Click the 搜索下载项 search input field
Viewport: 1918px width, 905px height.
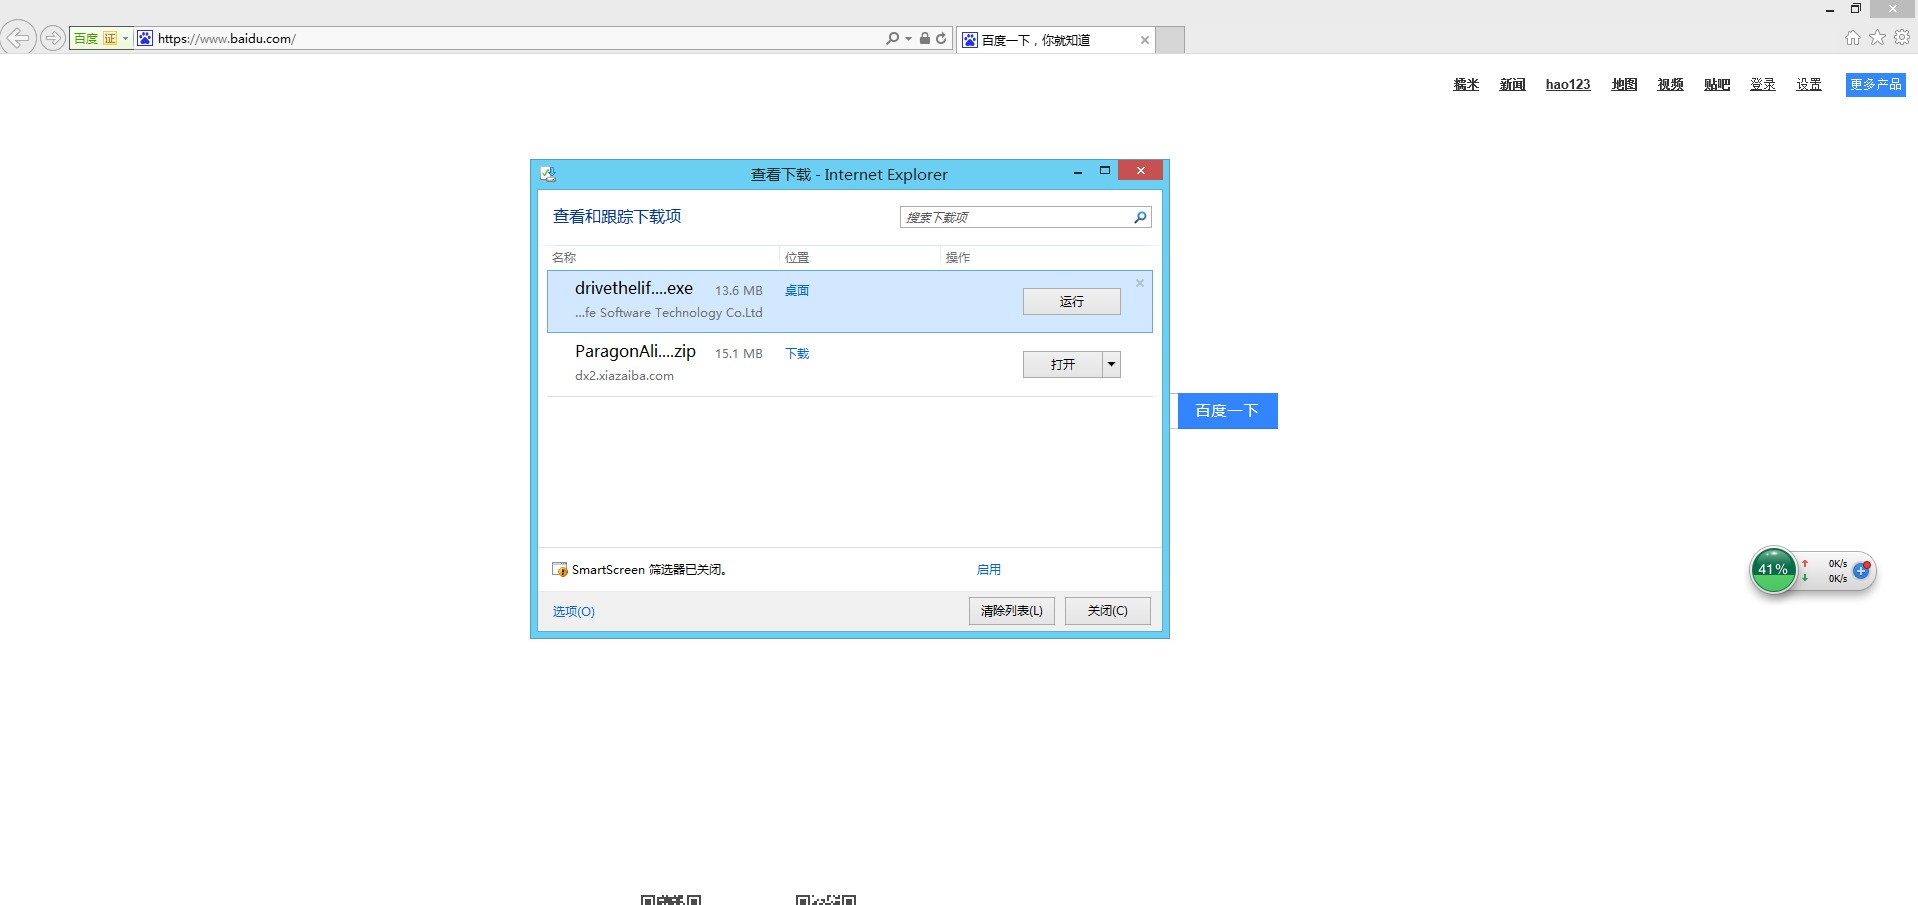pos(1015,217)
